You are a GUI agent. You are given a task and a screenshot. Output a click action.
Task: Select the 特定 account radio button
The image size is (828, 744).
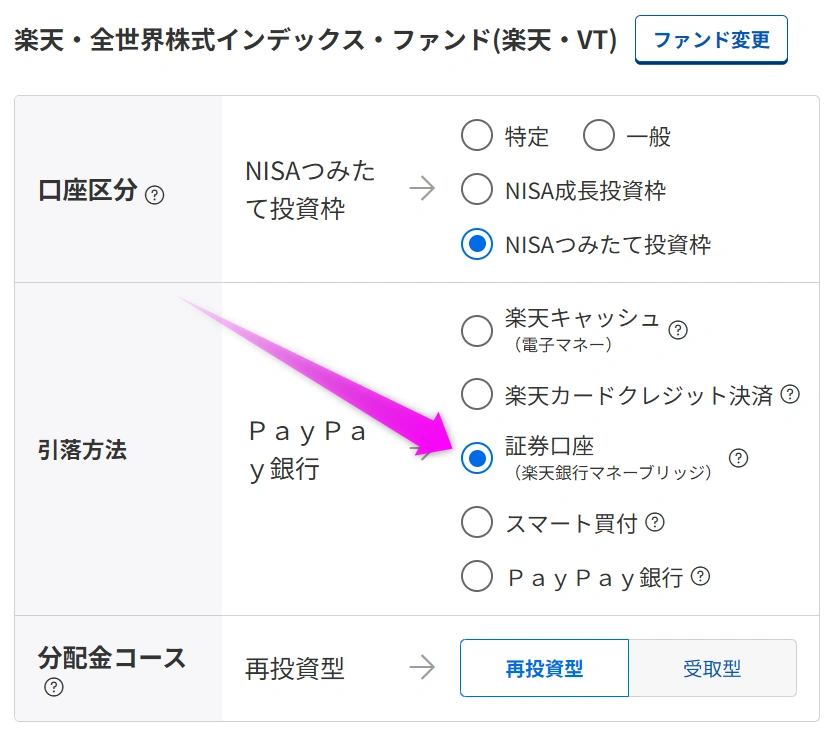[477, 135]
